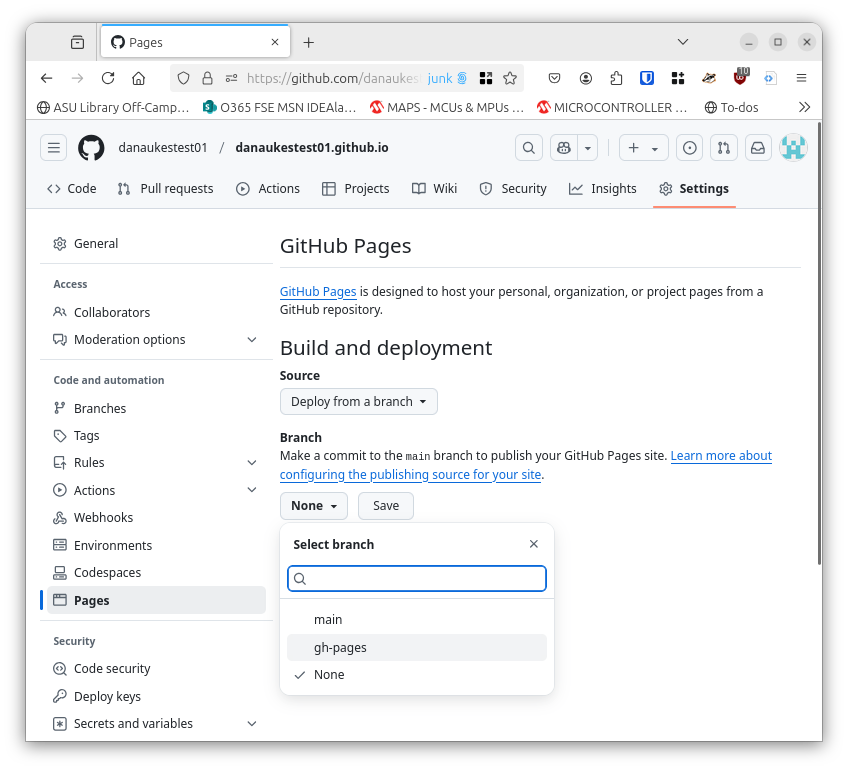Open the global navigation hamburger menu
This screenshot has width=848, height=770.
click(54, 148)
